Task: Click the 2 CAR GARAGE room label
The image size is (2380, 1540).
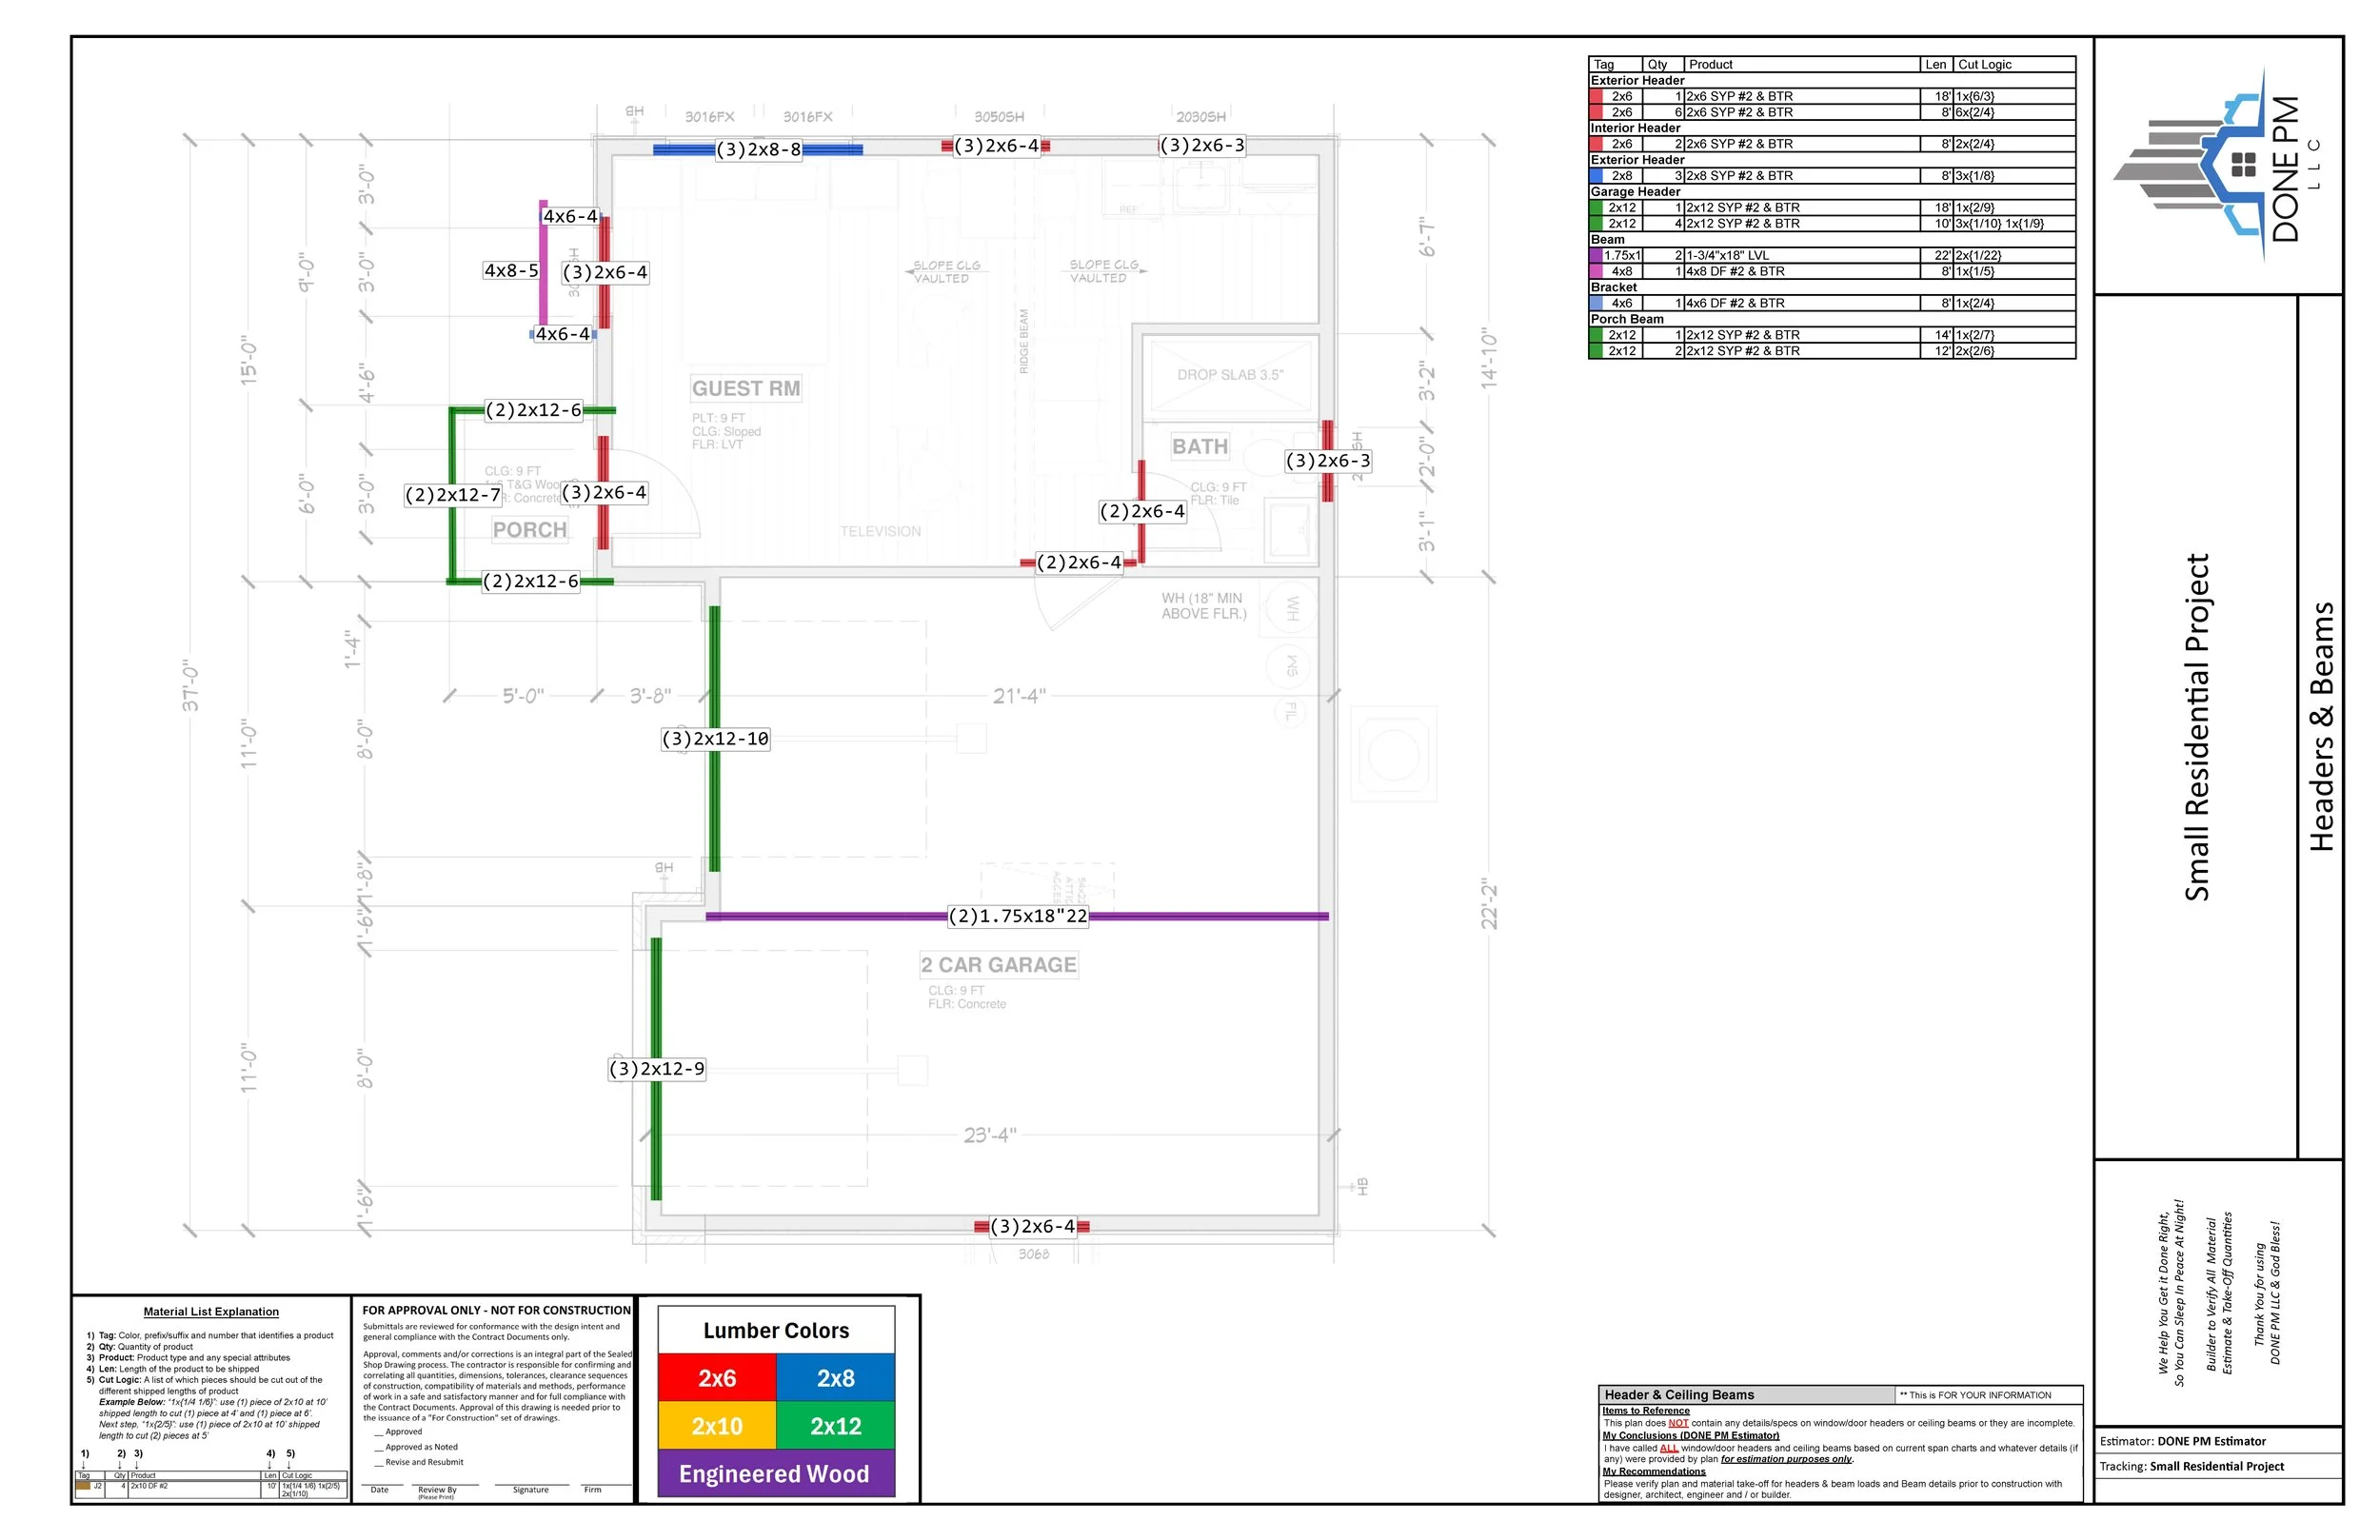Action: click(x=999, y=965)
